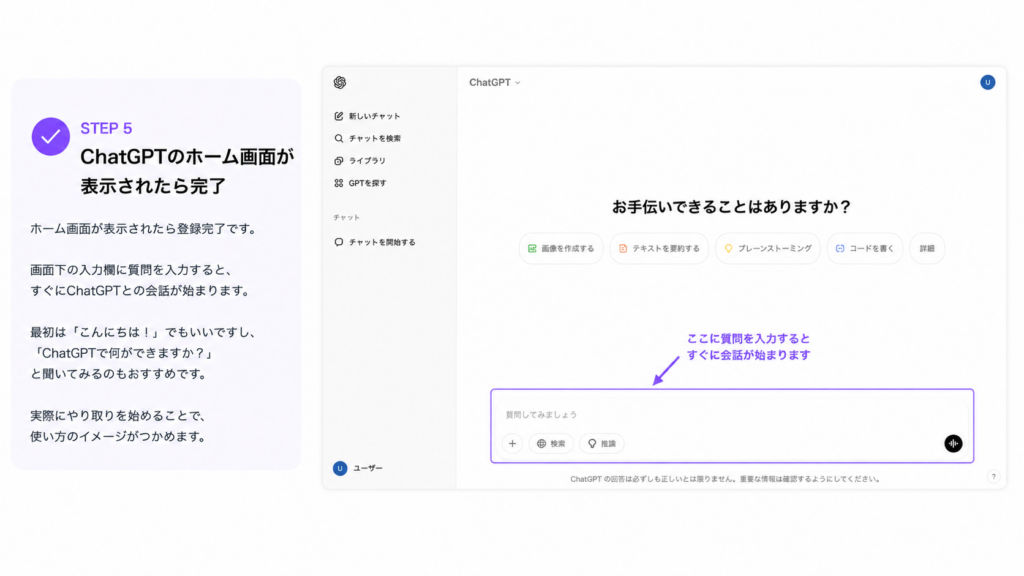Click the sidebar bottom U avatar circle
This screenshot has width=1024, height=576.
[x=340, y=468]
